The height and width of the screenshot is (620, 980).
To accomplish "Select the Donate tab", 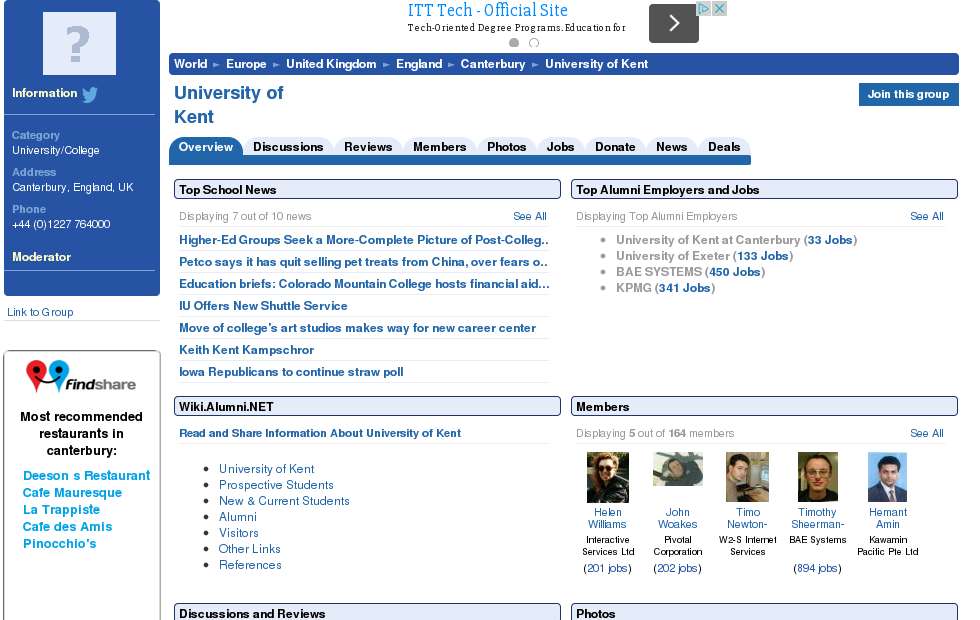I will (615, 147).
